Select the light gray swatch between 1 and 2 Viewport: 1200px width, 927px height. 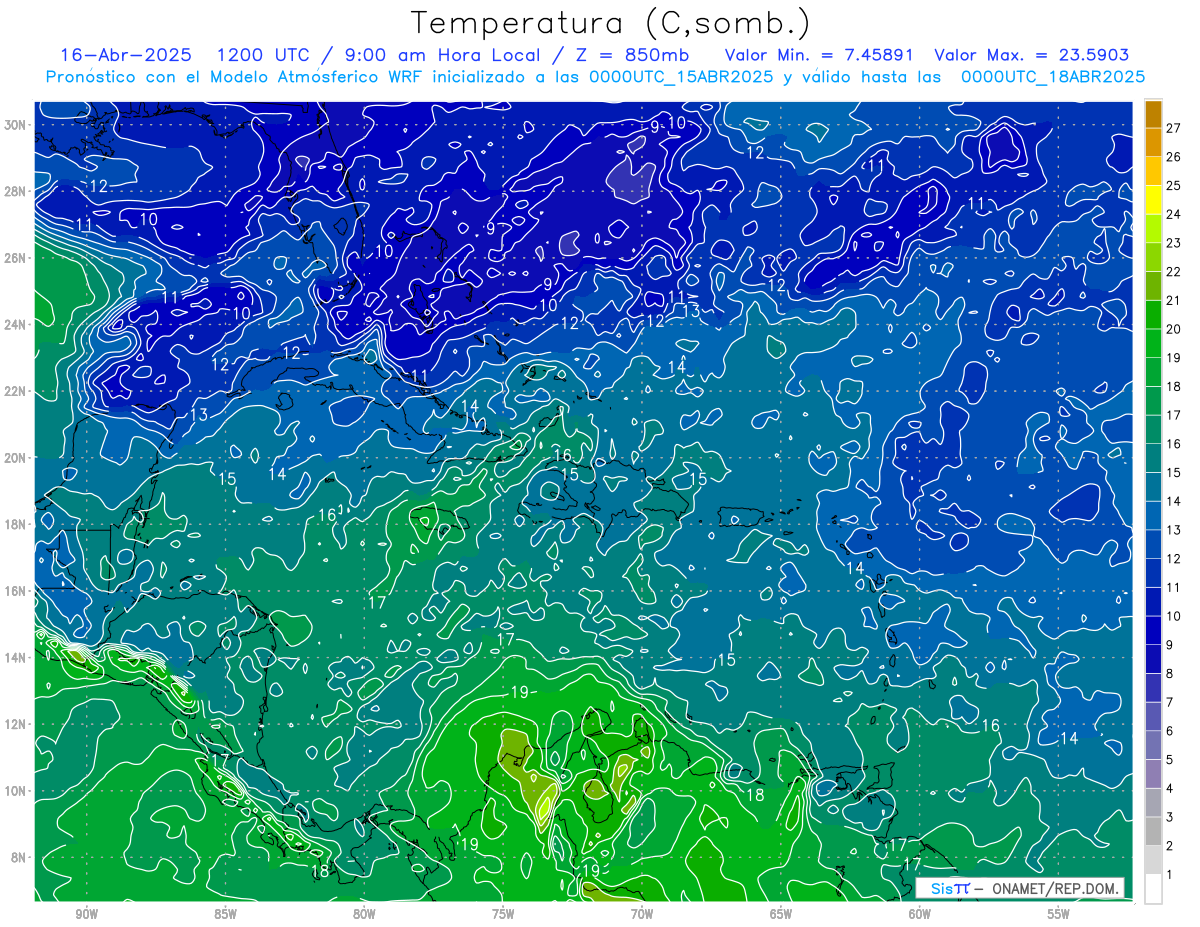point(1153,859)
